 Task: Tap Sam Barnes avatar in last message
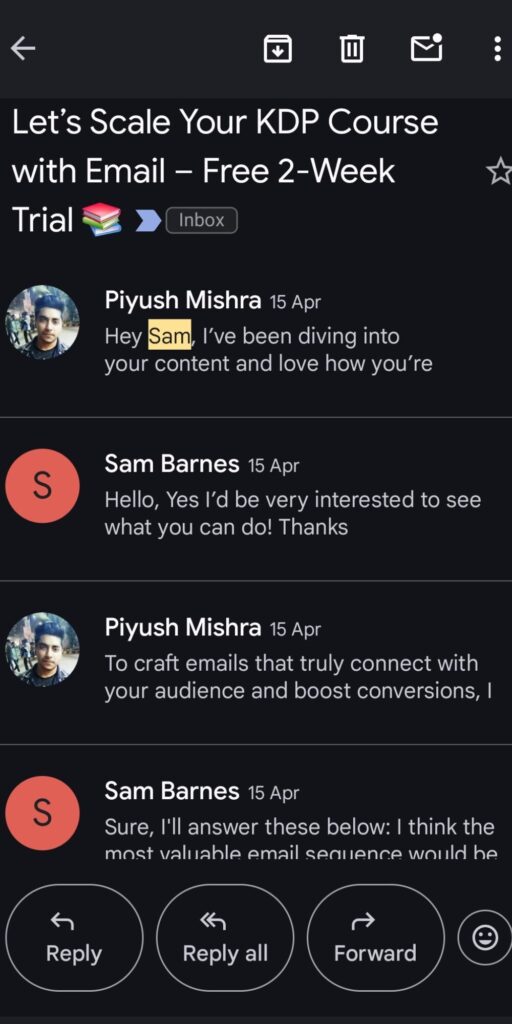42,813
